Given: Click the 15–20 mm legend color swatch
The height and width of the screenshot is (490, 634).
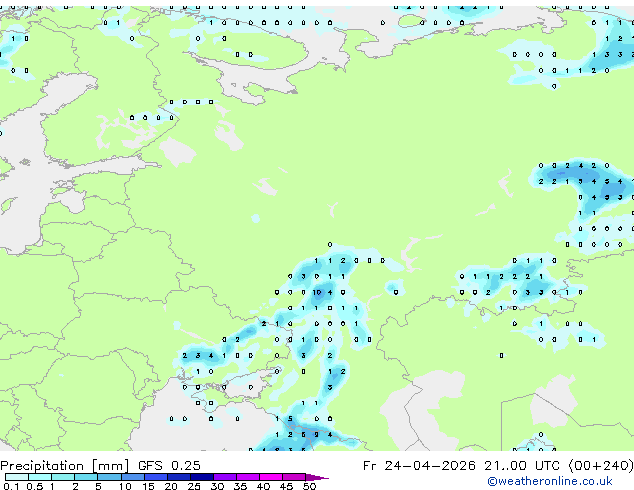Looking at the screenshot, I should coord(156,477).
